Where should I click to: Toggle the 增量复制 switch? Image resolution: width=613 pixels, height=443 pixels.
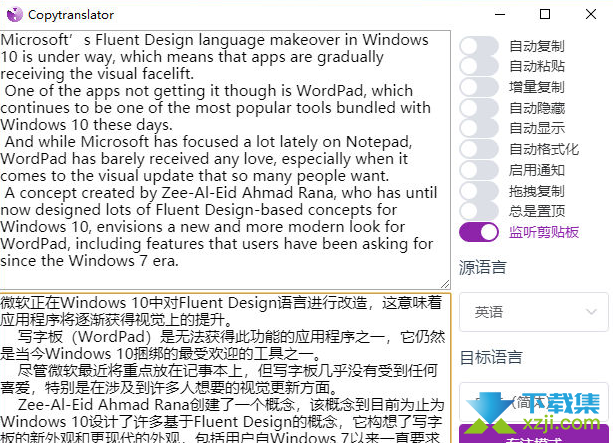[x=479, y=87]
